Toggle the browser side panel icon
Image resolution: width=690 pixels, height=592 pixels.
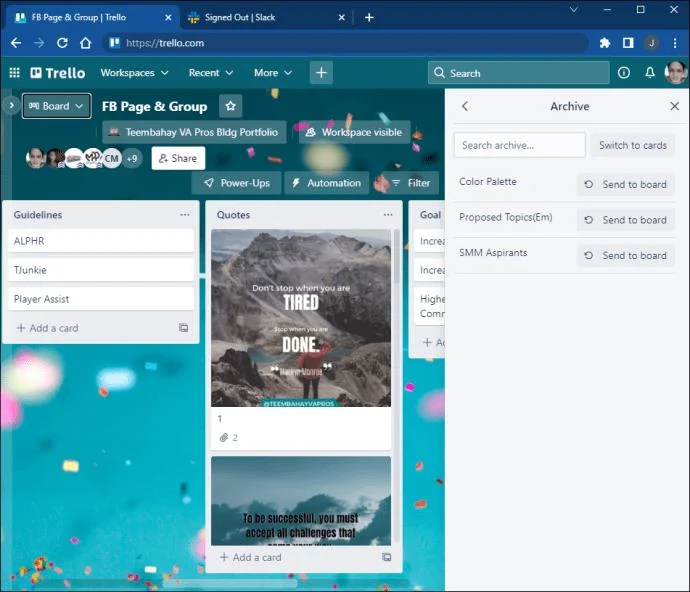628,43
